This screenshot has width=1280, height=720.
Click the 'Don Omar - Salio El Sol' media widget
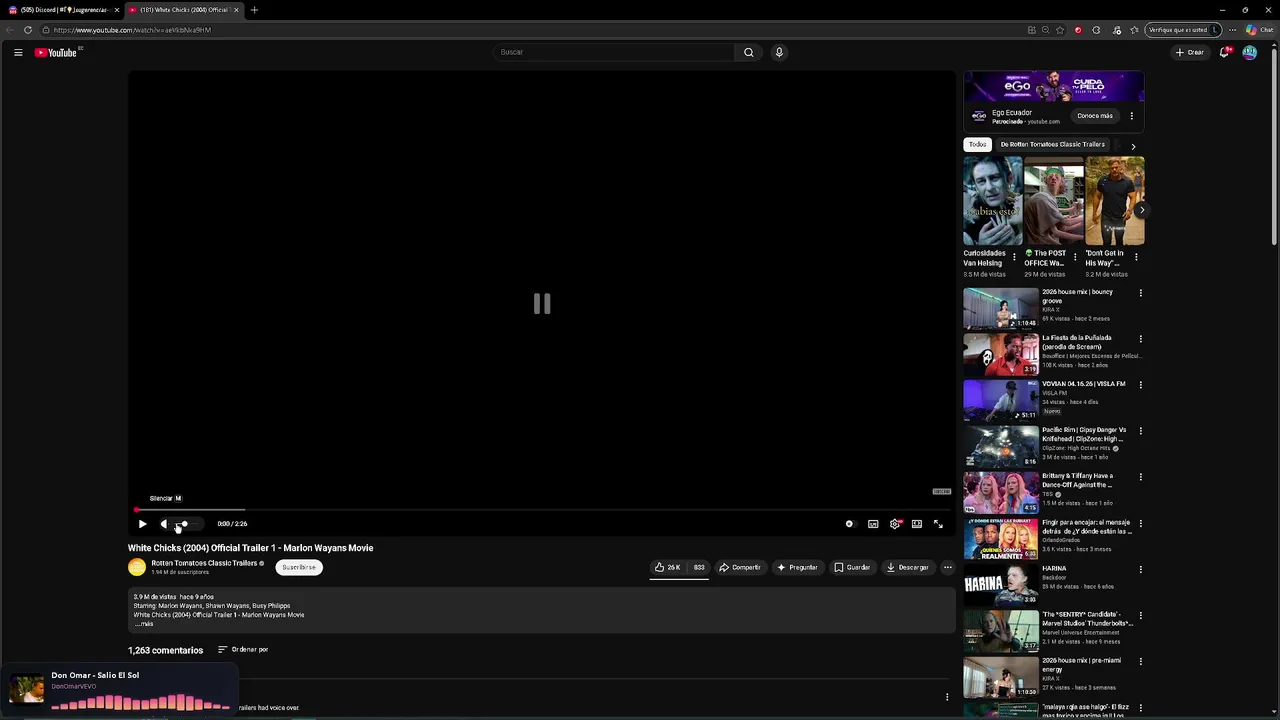[x=120, y=690]
